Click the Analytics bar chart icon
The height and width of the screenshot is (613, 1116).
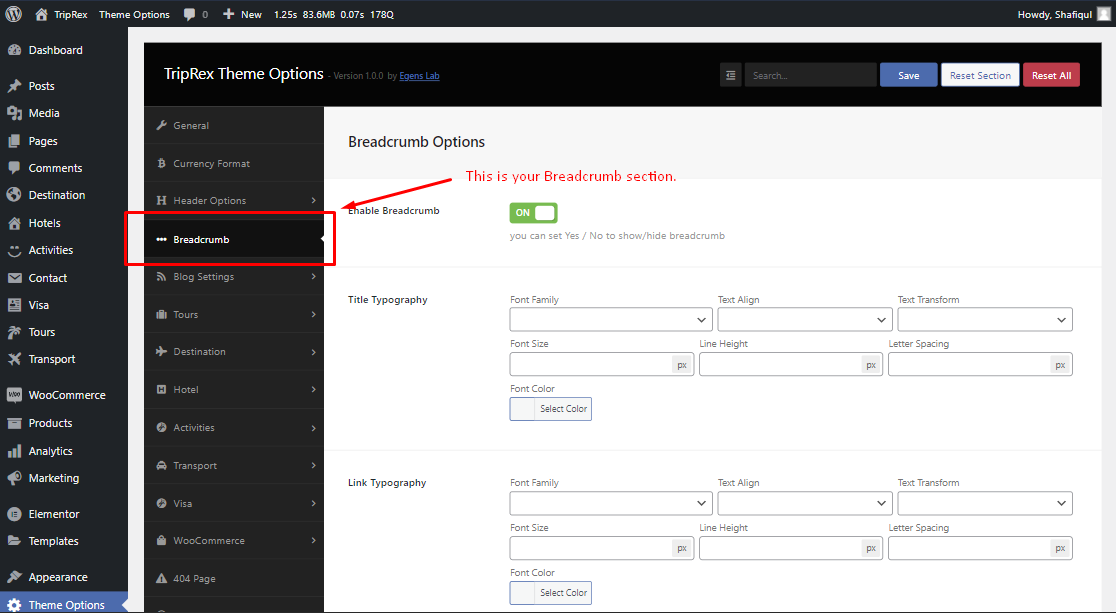[14, 451]
